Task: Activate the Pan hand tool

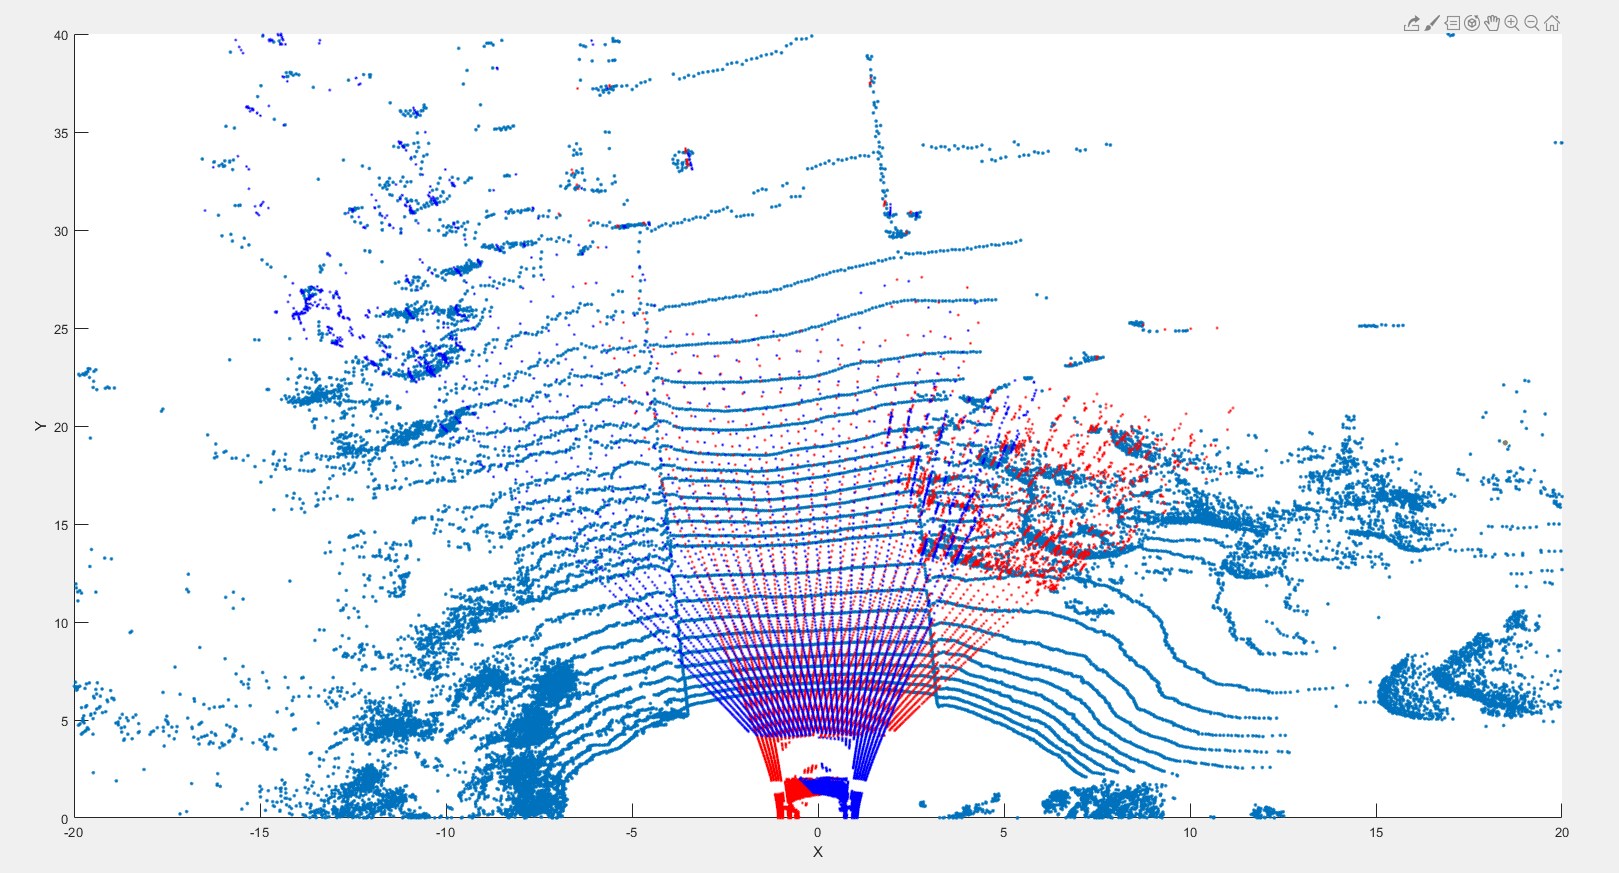Action: 1492,23
